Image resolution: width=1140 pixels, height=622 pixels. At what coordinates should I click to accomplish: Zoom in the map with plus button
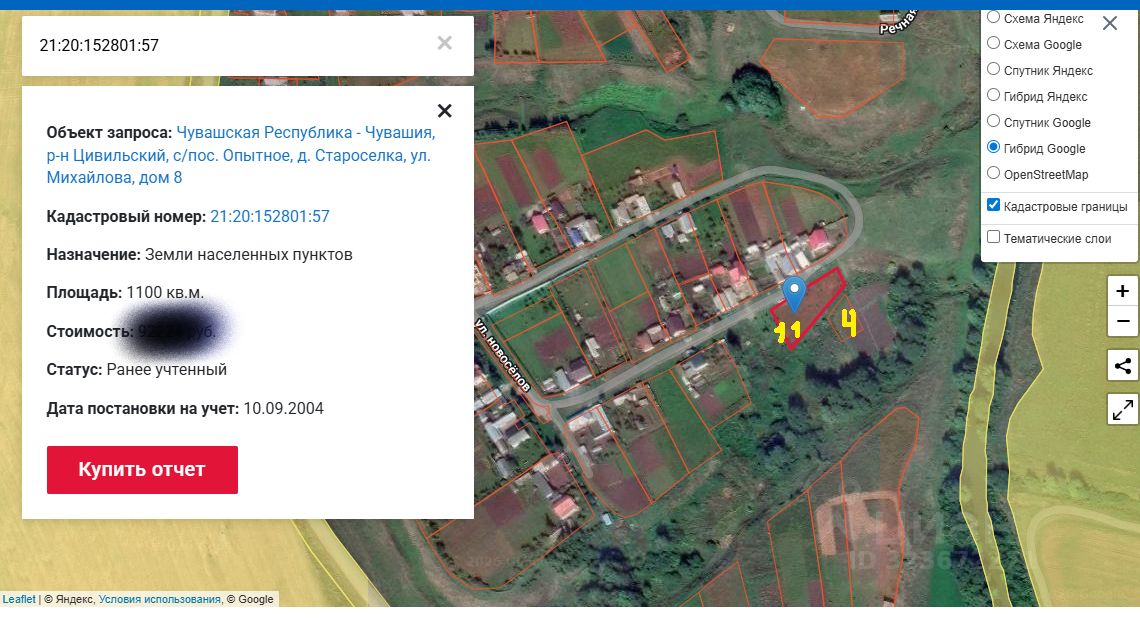click(1123, 291)
